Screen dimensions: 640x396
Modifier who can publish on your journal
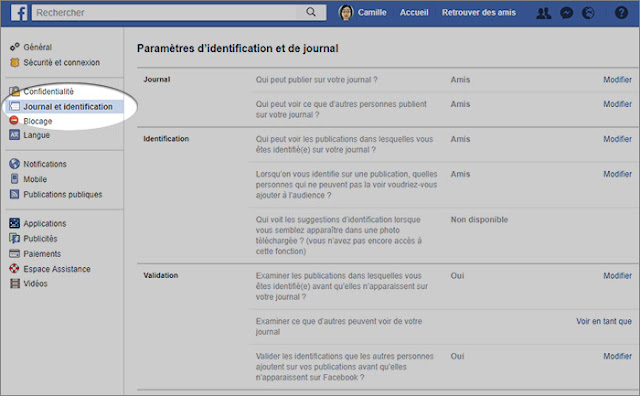coord(618,80)
